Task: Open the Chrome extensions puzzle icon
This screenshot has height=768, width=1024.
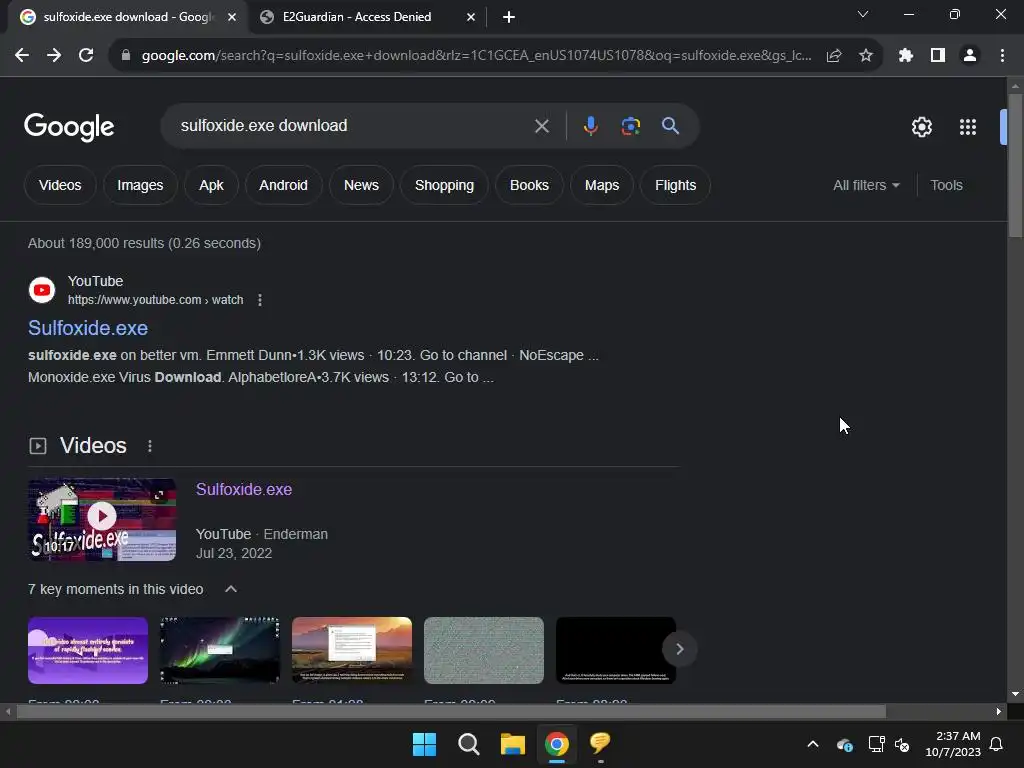Action: tap(906, 56)
